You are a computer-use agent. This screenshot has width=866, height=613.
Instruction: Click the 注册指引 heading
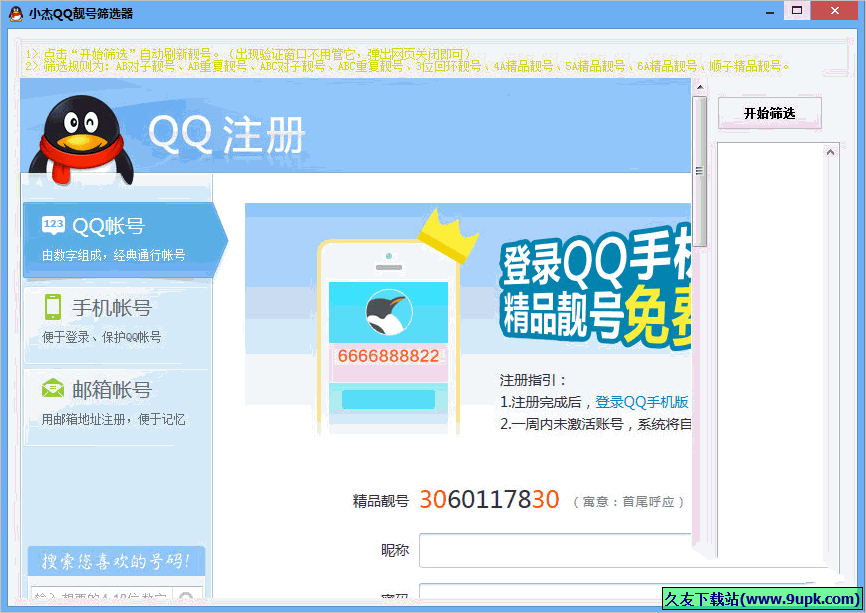(532, 381)
